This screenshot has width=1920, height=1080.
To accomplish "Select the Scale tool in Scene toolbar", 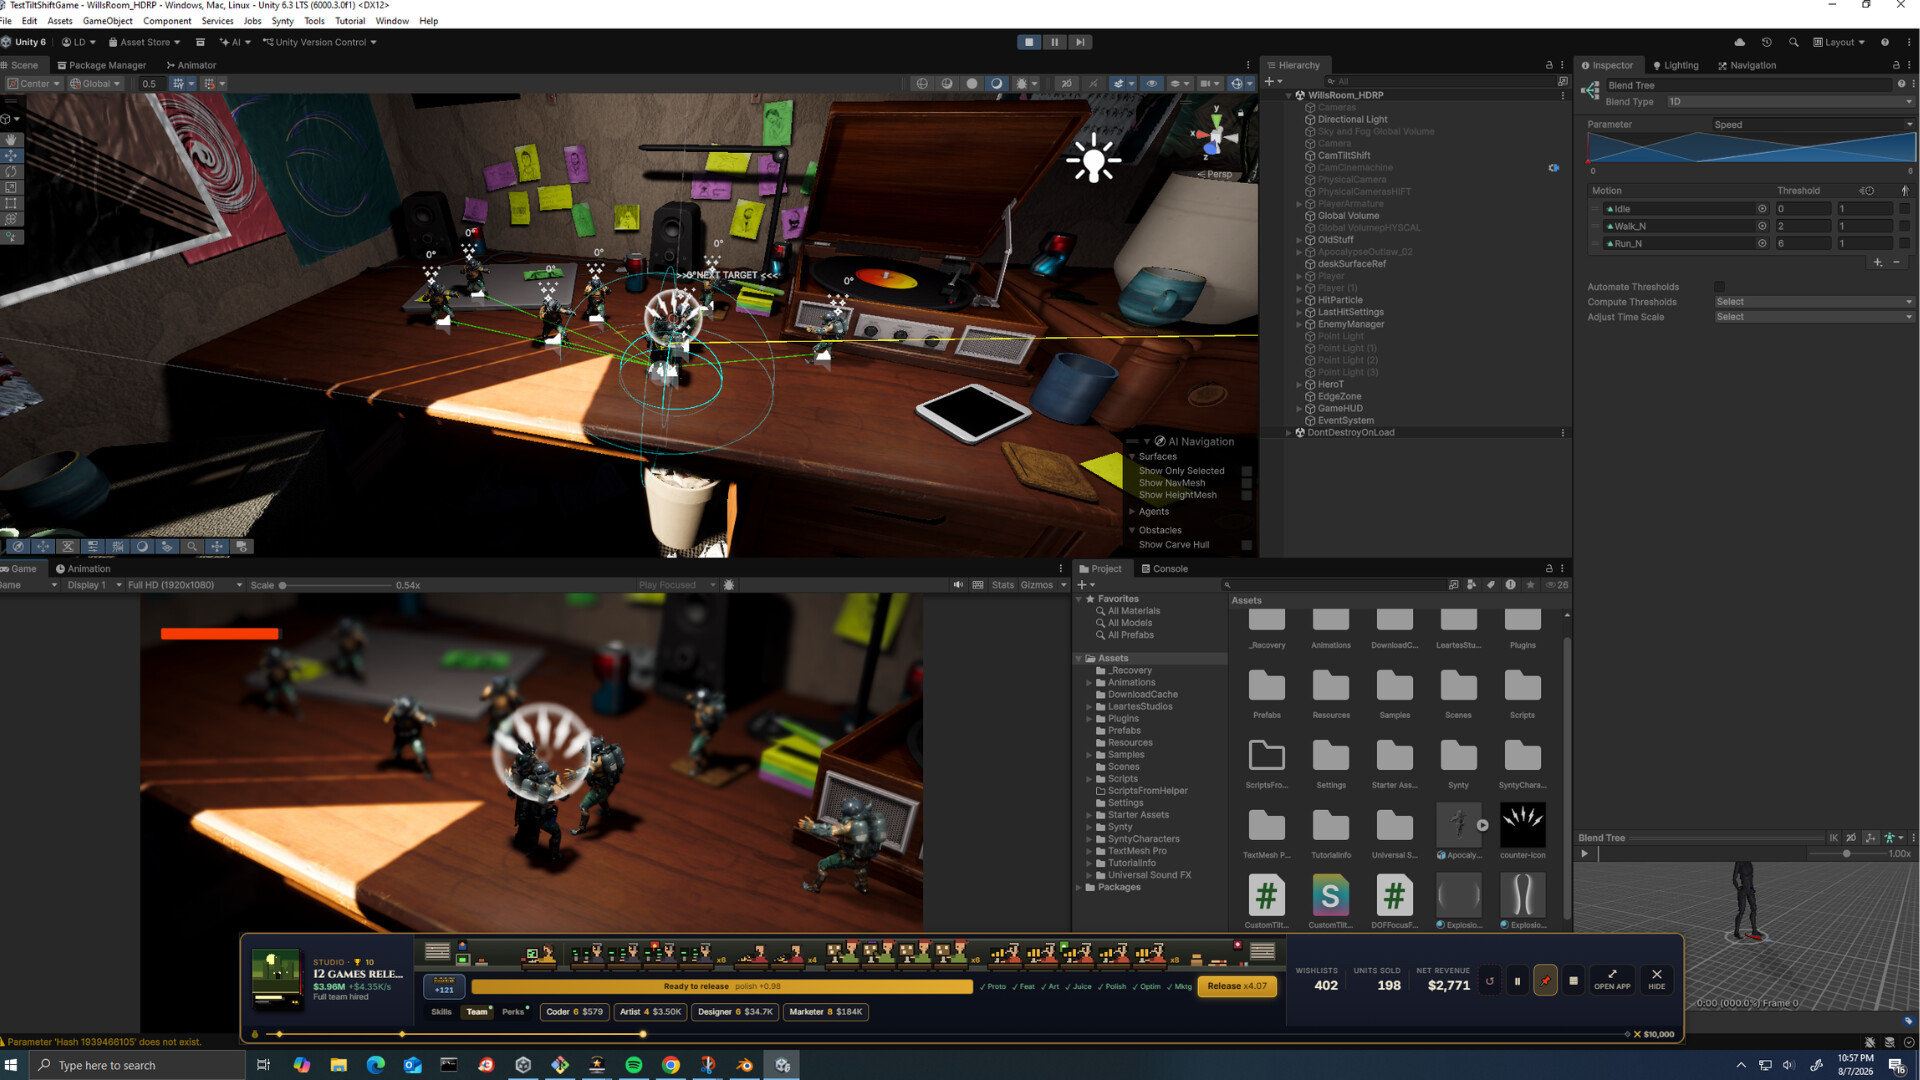I will (x=11, y=188).
